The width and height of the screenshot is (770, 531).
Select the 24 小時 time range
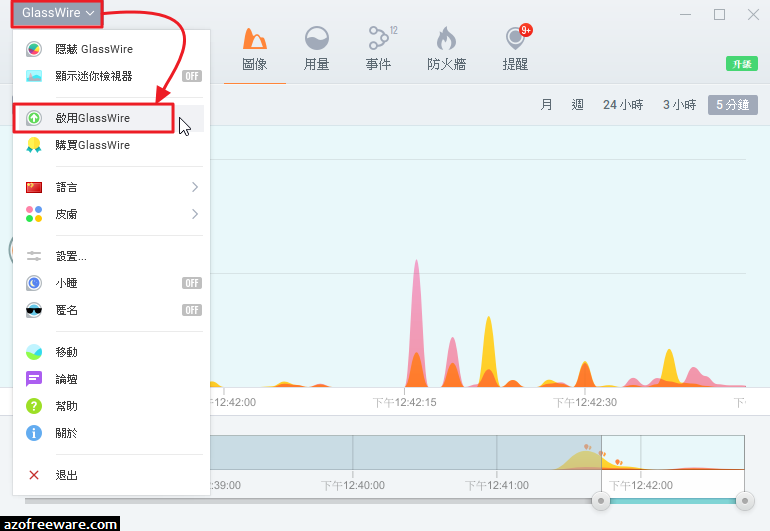[623, 105]
